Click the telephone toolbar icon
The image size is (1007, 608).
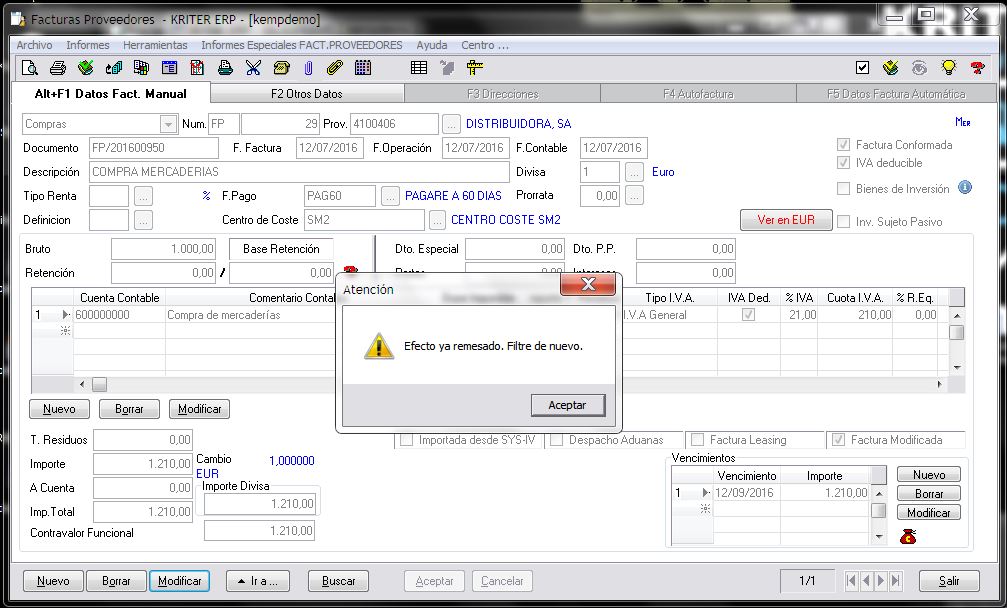tap(281, 67)
